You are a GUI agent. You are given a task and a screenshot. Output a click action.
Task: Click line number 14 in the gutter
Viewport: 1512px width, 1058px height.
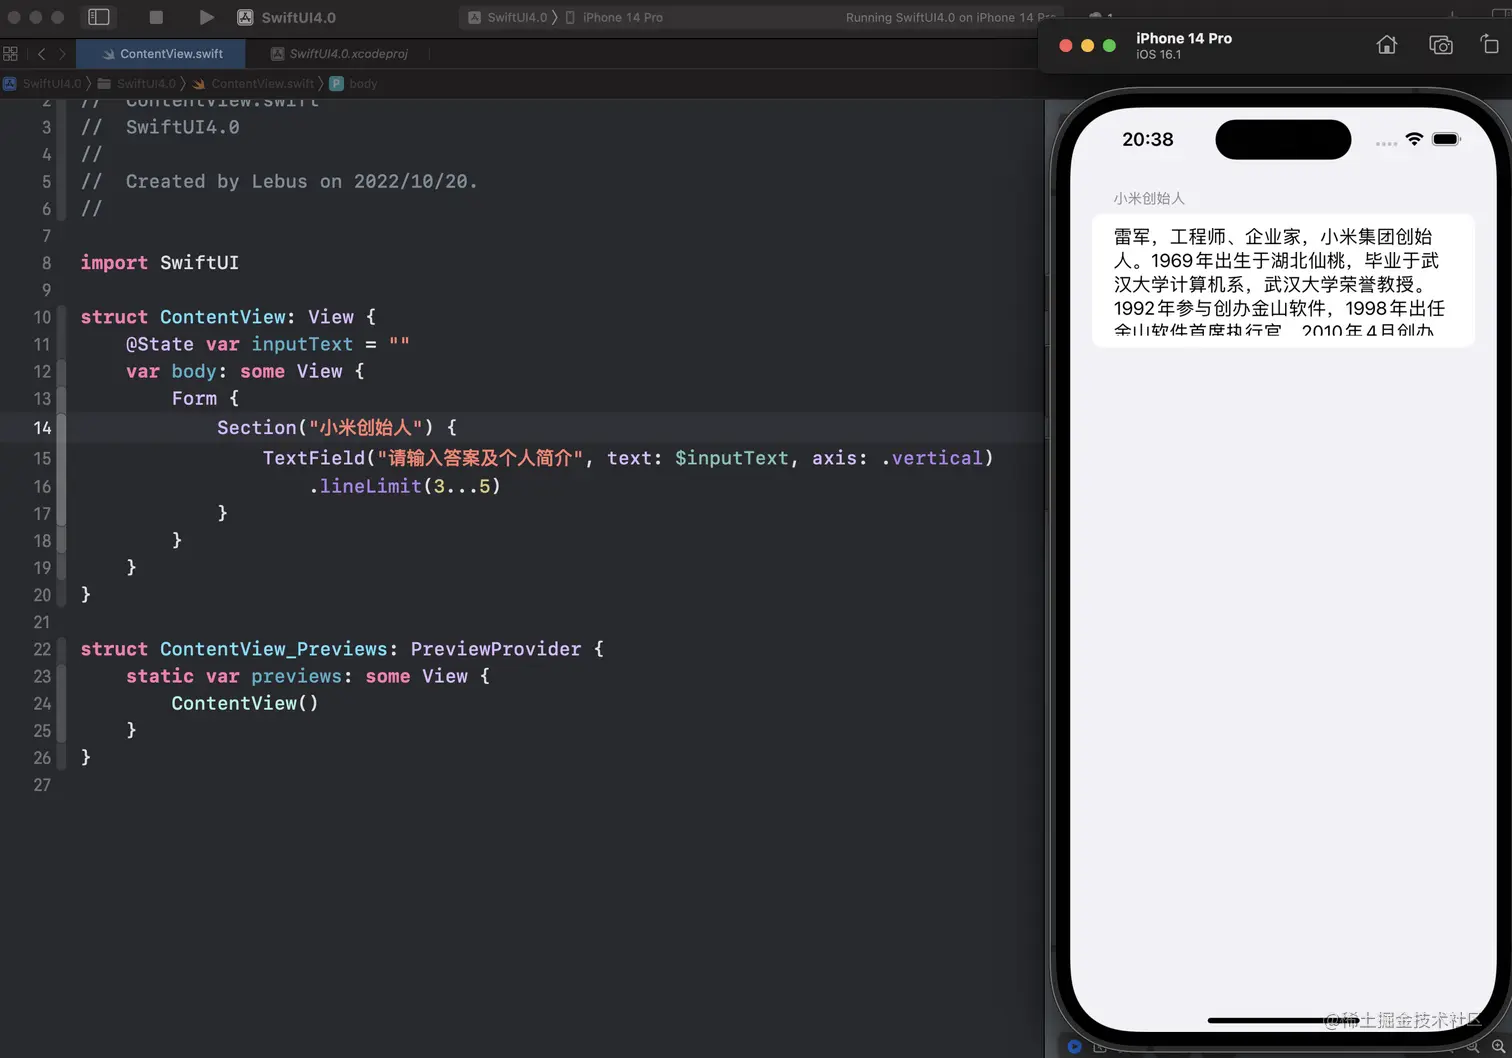pyautogui.click(x=42, y=428)
